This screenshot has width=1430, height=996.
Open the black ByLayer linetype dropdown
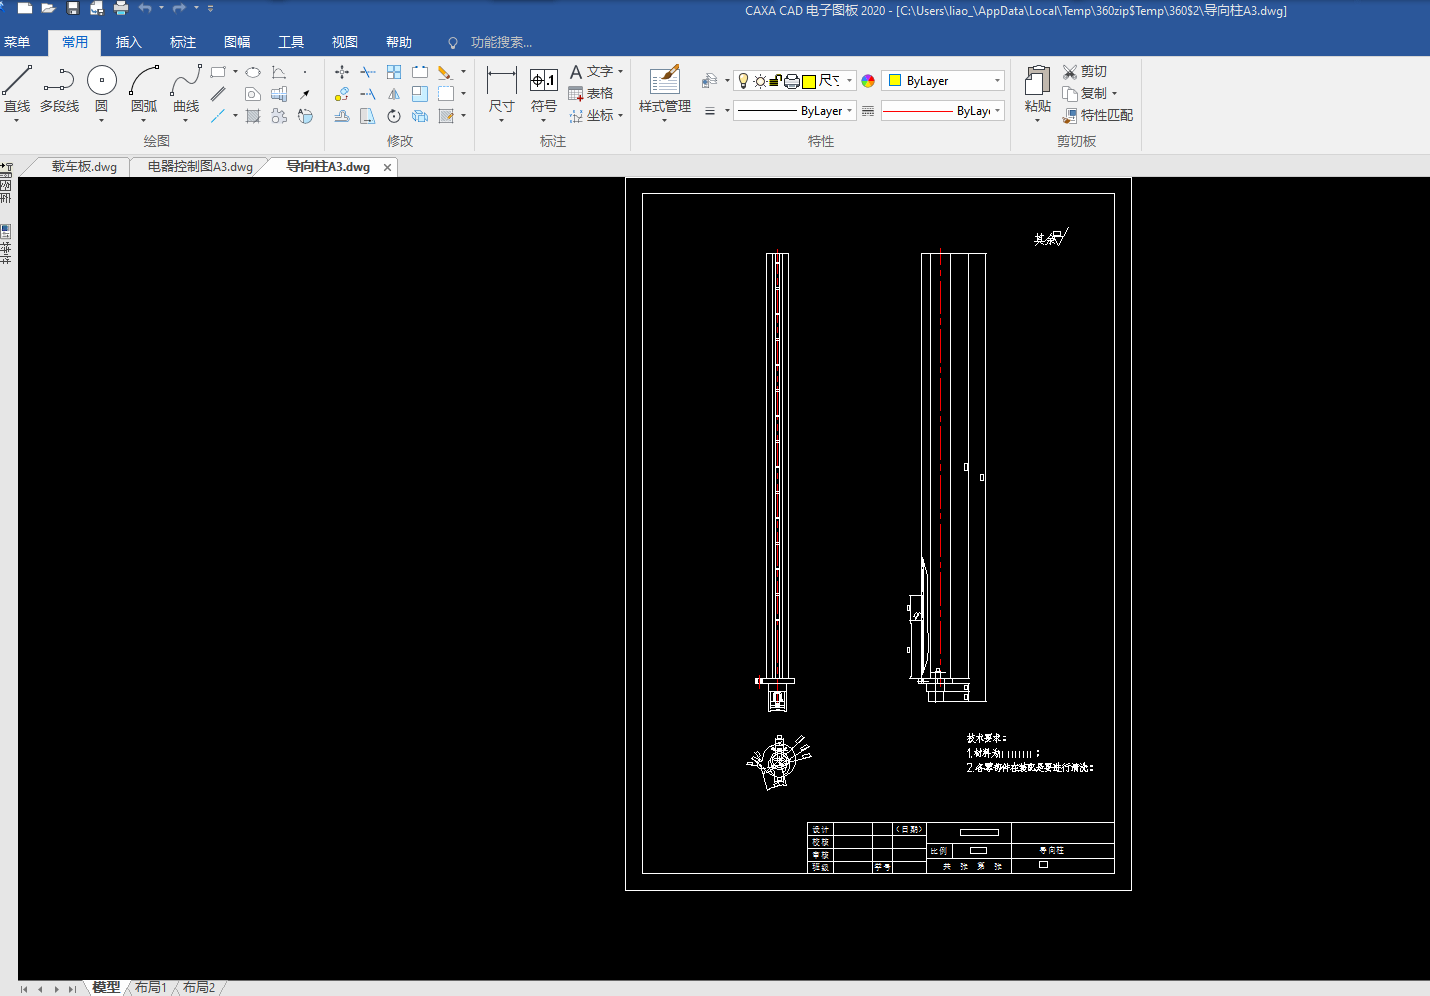(x=795, y=111)
